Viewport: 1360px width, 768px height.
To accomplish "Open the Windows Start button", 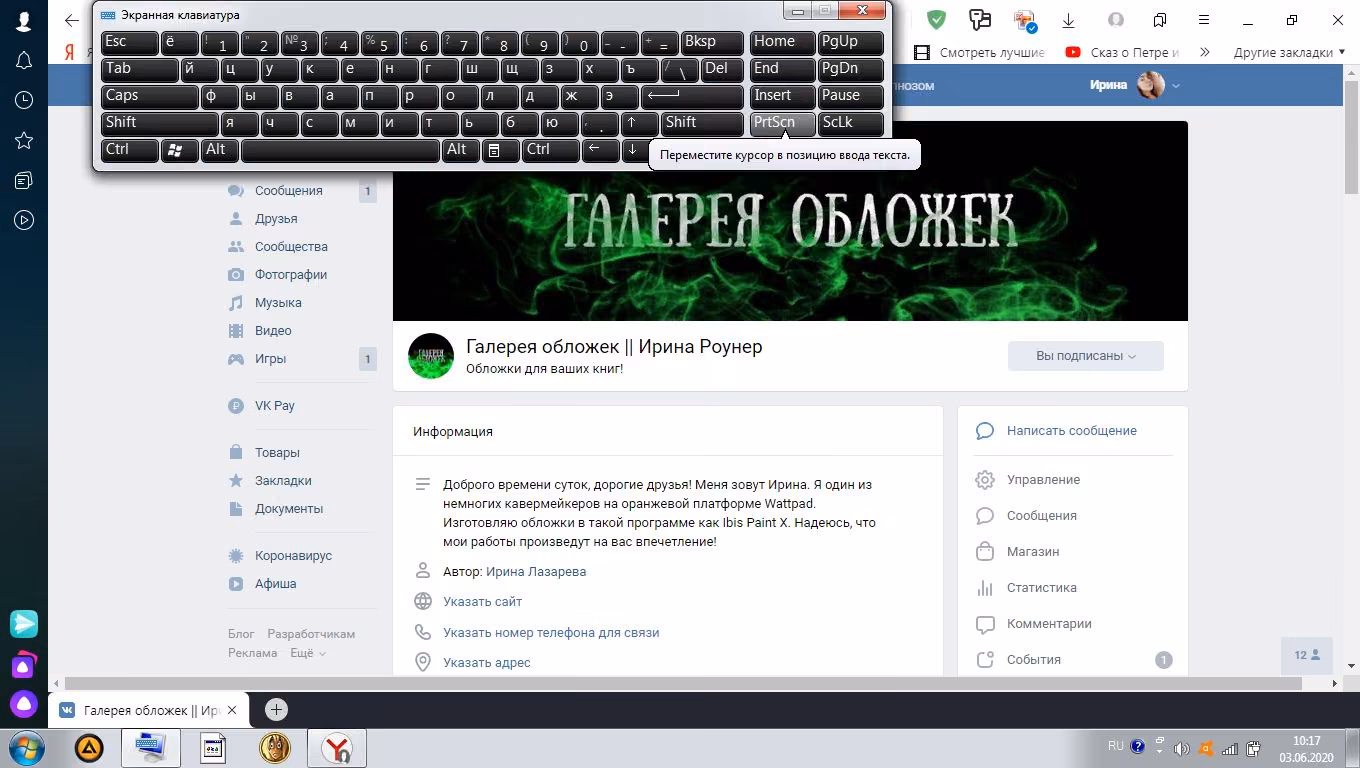I will pyautogui.click(x=26, y=747).
